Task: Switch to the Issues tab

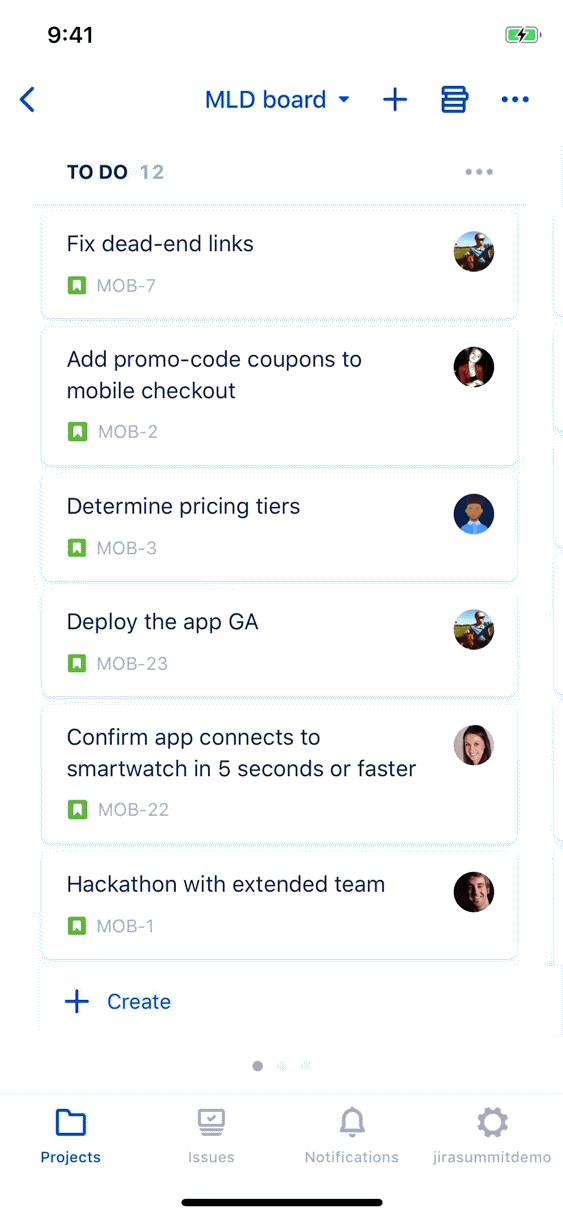Action: coord(211,1137)
